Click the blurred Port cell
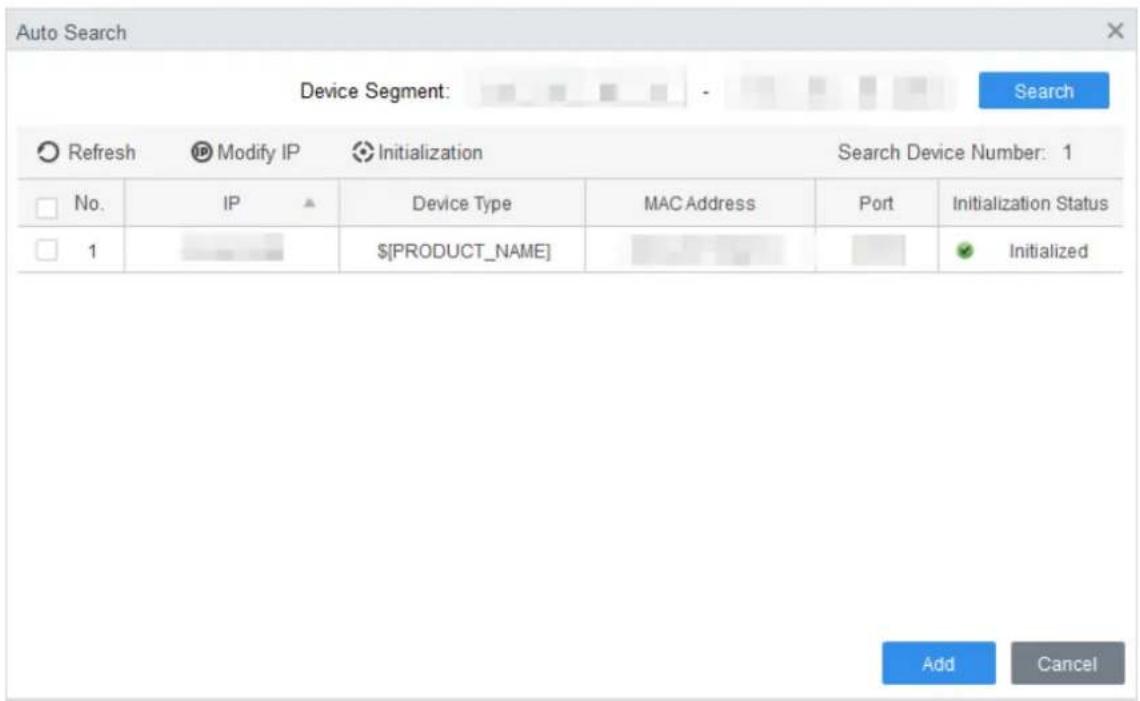 pos(878,250)
